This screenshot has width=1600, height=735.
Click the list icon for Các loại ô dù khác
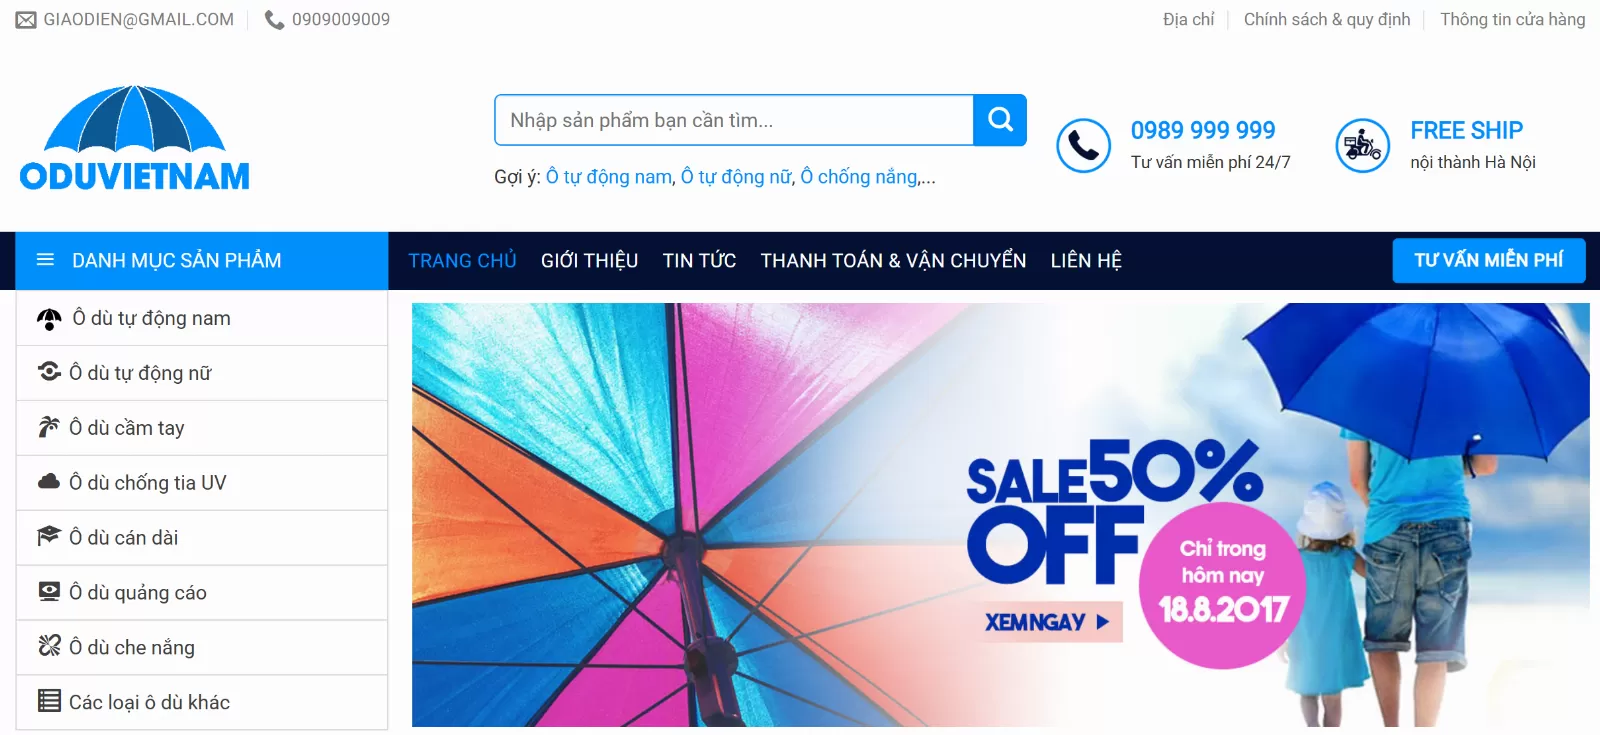tap(49, 701)
